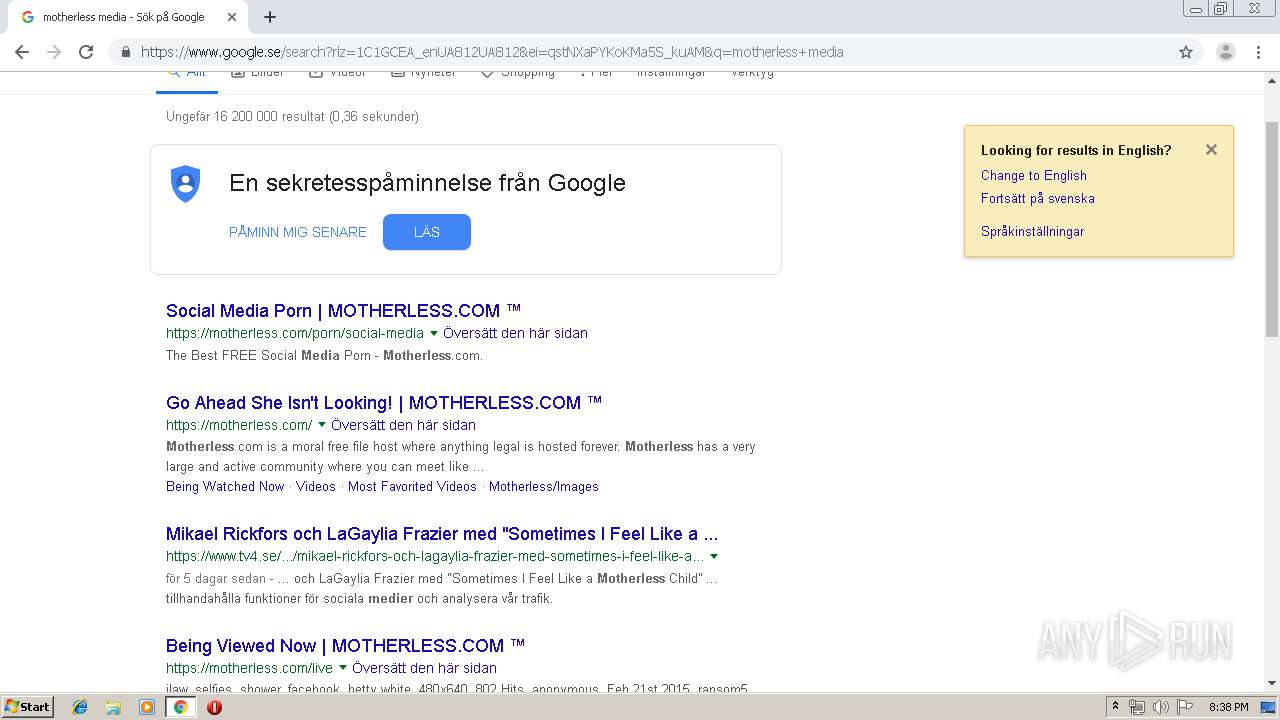Click the Chrome taskbar icon
The image size is (1280, 720).
click(181, 707)
